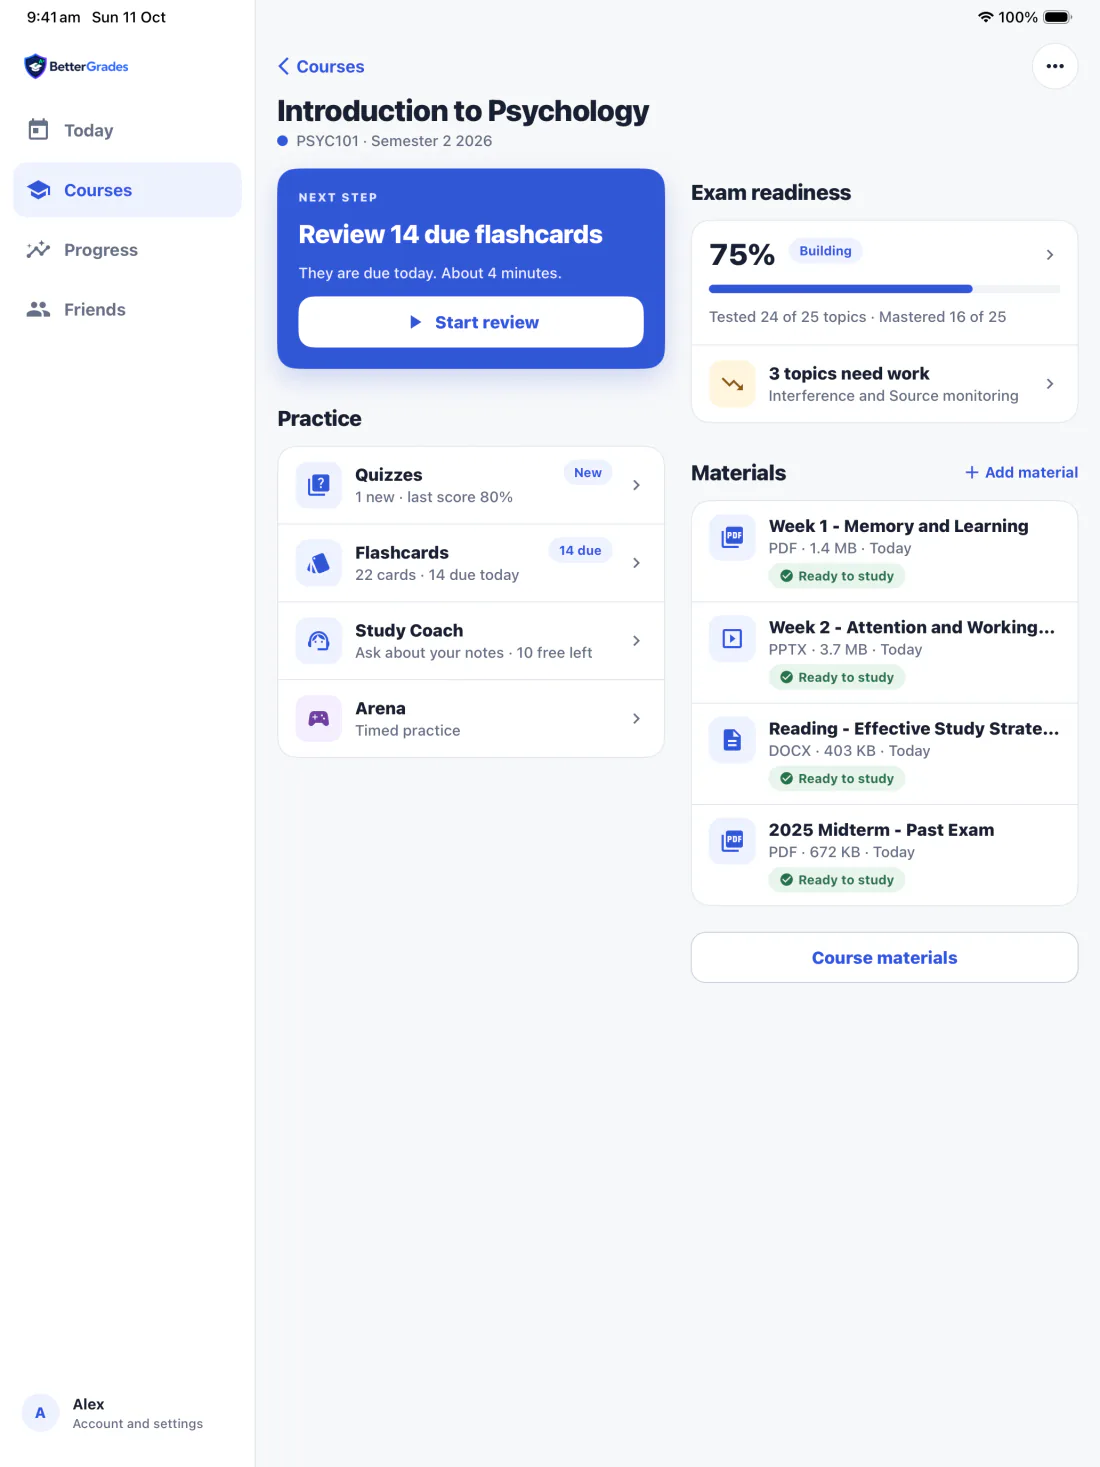Image resolution: width=1100 pixels, height=1467 pixels.
Task: Click 'Review 14 due flashcards' heading
Action: [x=451, y=235]
